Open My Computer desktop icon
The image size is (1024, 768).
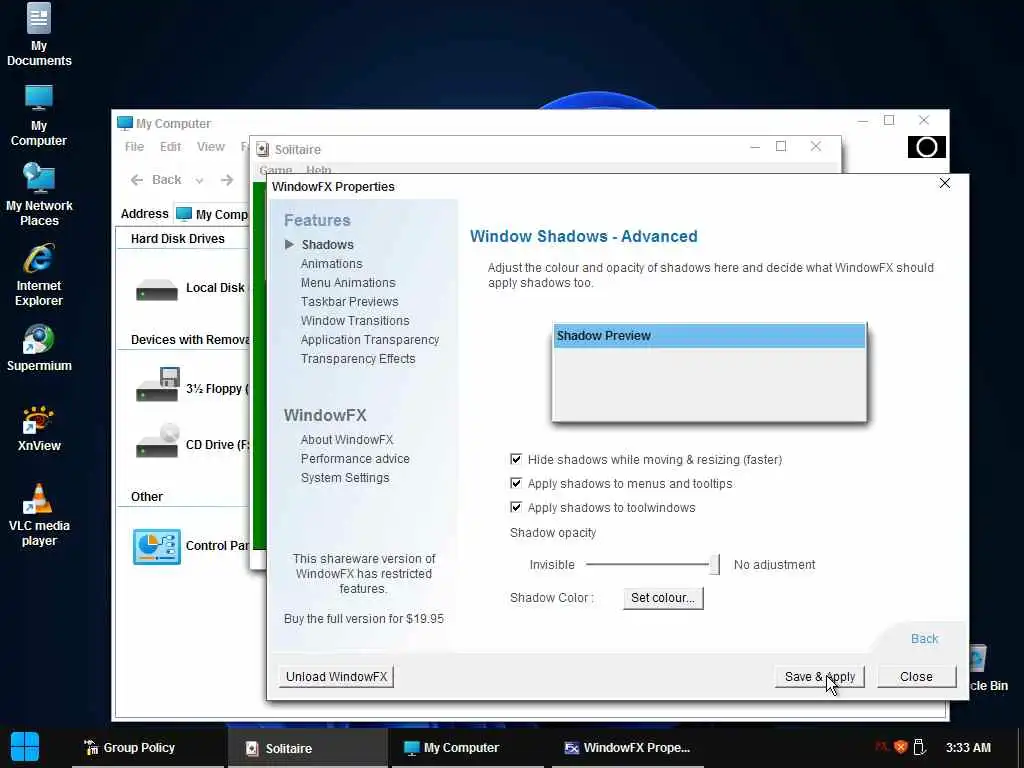(39, 116)
